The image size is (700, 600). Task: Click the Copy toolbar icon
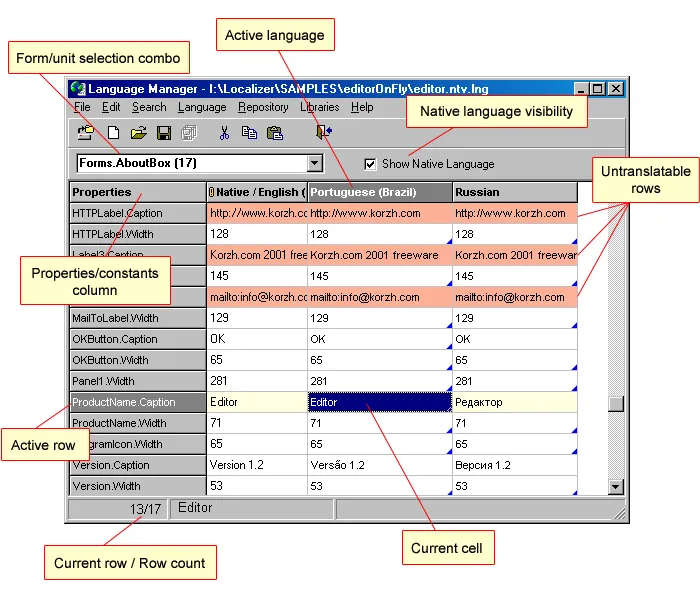249,132
